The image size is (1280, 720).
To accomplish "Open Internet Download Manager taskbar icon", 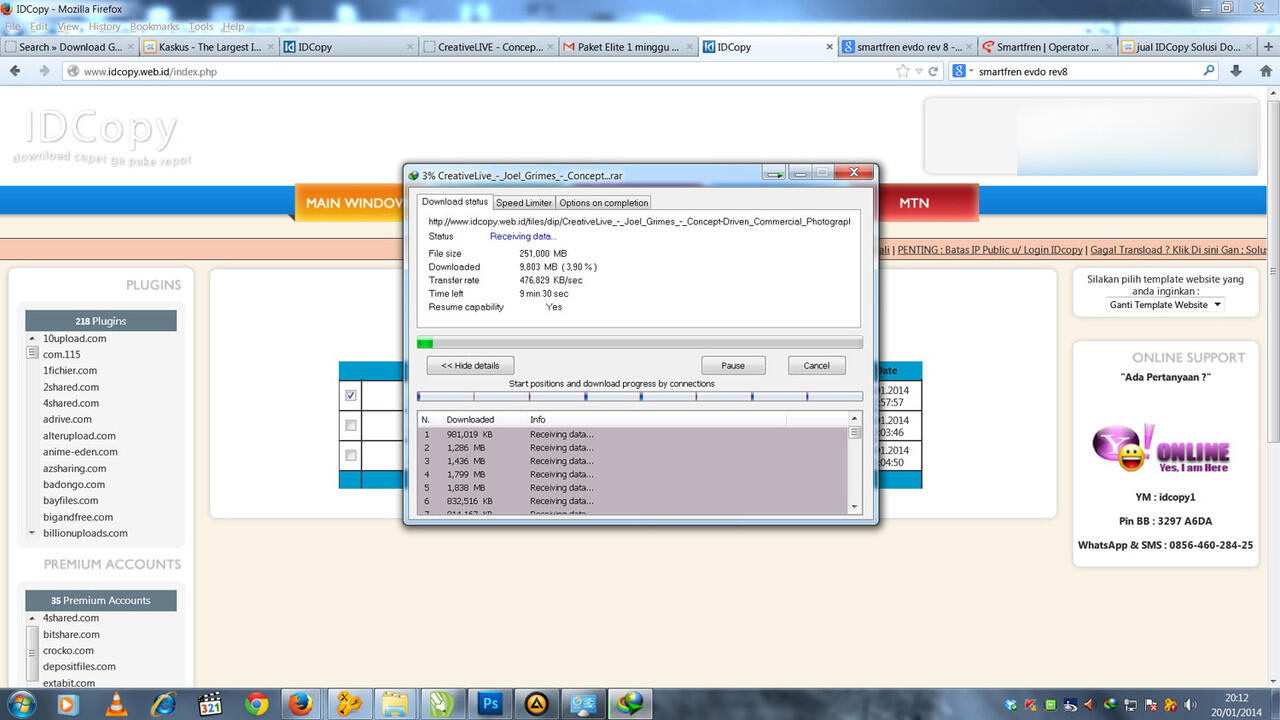I will (x=632, y=704).
